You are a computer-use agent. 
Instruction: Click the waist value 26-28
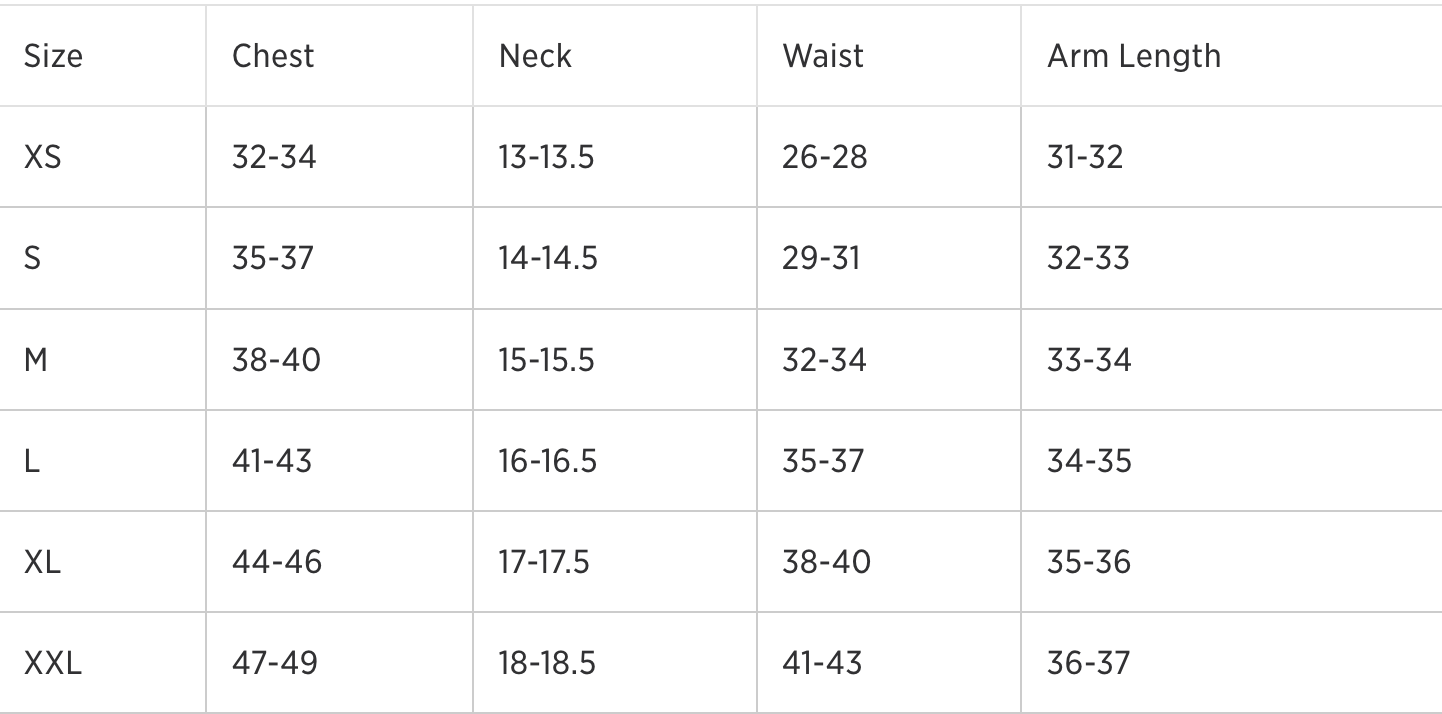(824, 157)
